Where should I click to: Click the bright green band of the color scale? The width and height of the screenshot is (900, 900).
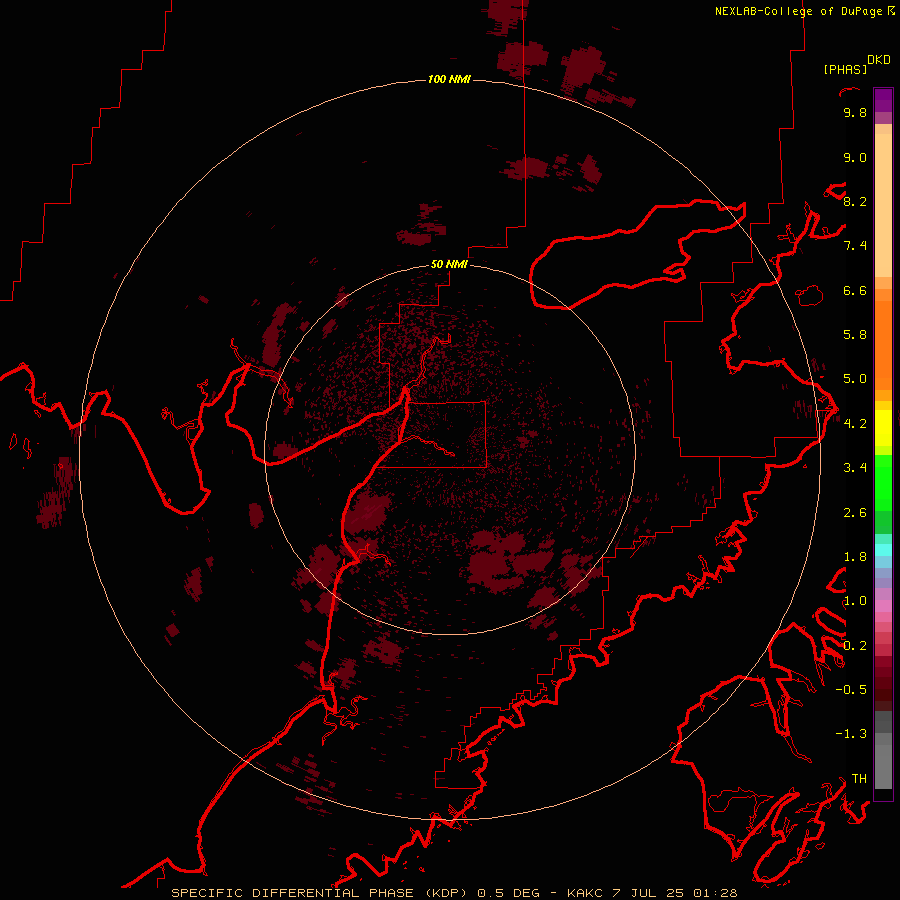883,483
